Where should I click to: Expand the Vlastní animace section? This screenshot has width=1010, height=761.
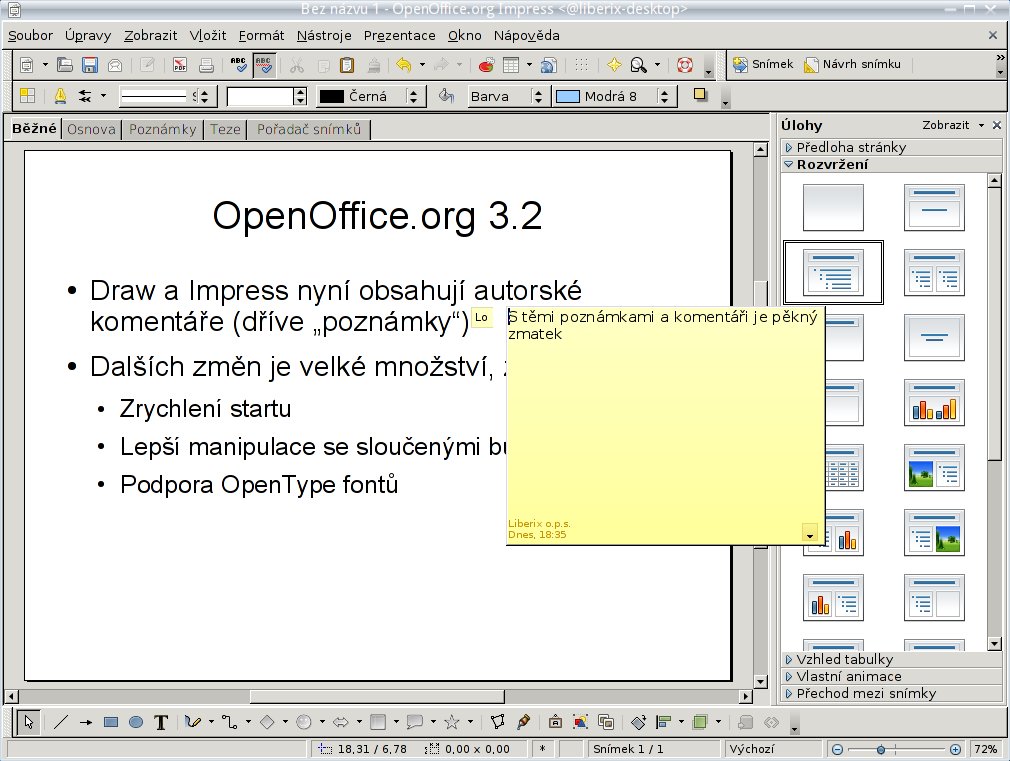click(x=891, y=677)
